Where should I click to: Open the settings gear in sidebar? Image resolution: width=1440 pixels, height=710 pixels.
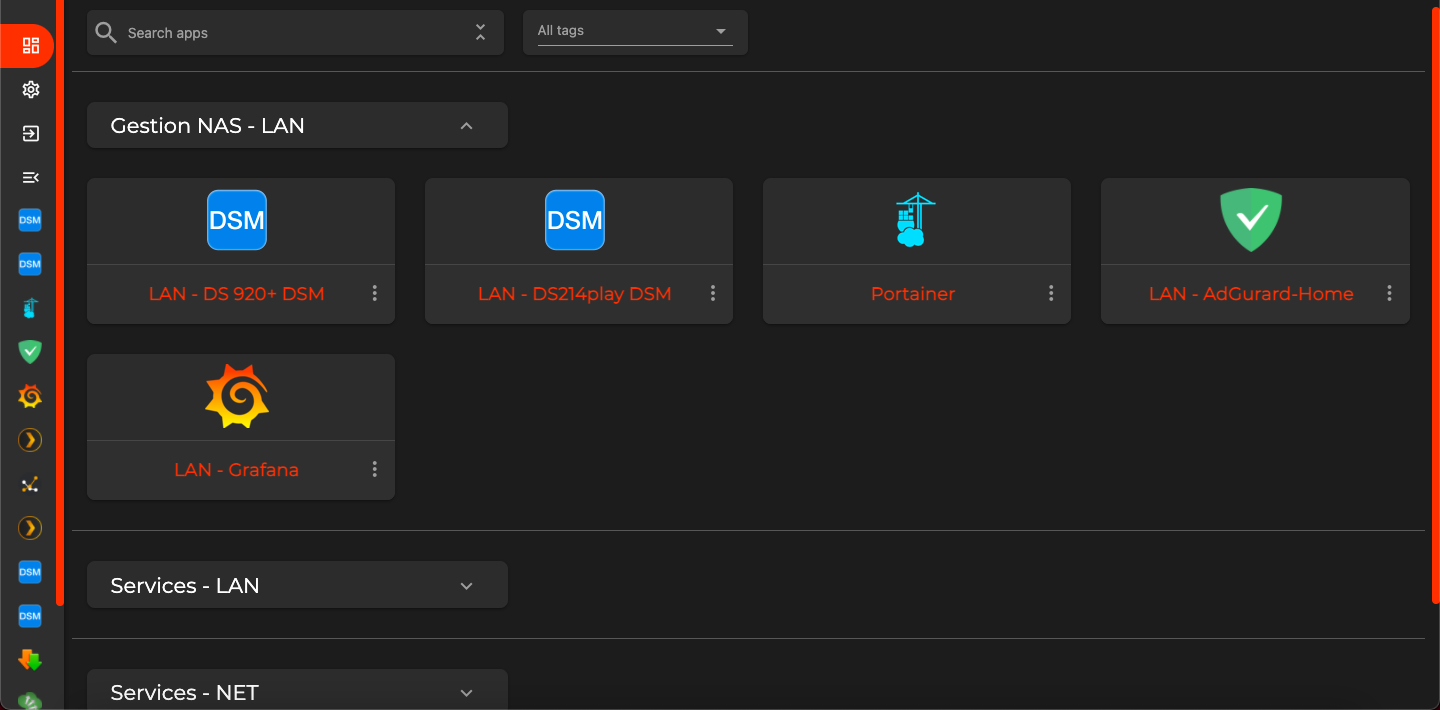point(30,89)
